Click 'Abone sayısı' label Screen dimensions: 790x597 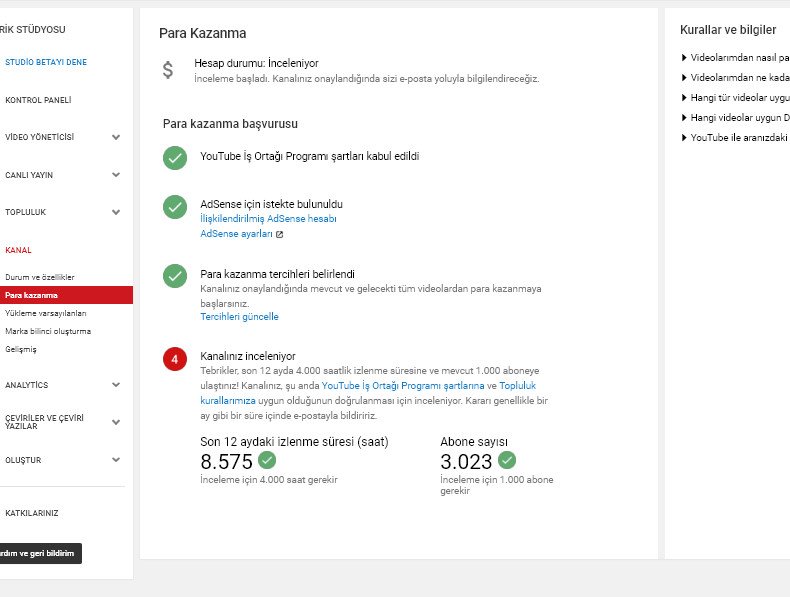point(474,442)
